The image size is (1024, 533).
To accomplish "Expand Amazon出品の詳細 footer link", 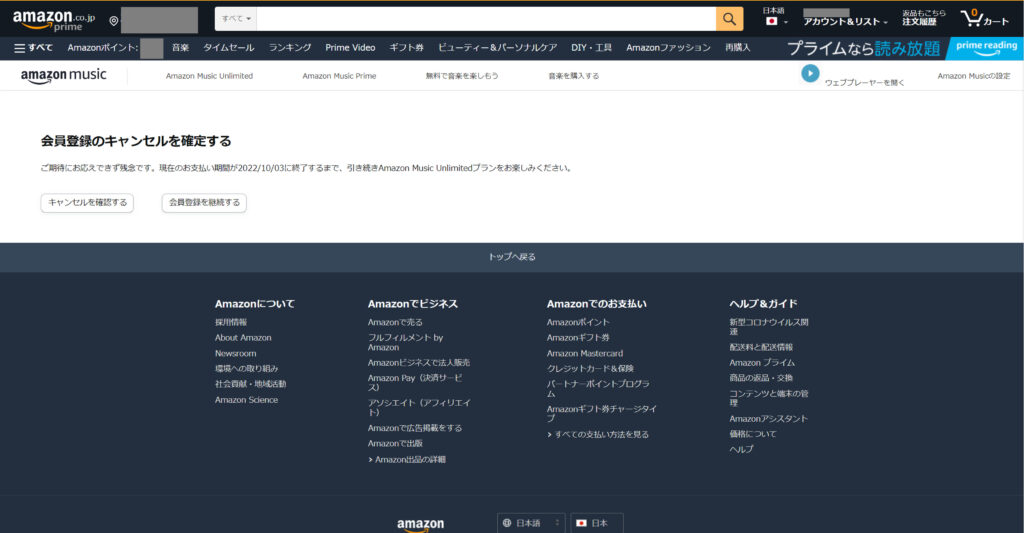I will [x=407, y=460].
